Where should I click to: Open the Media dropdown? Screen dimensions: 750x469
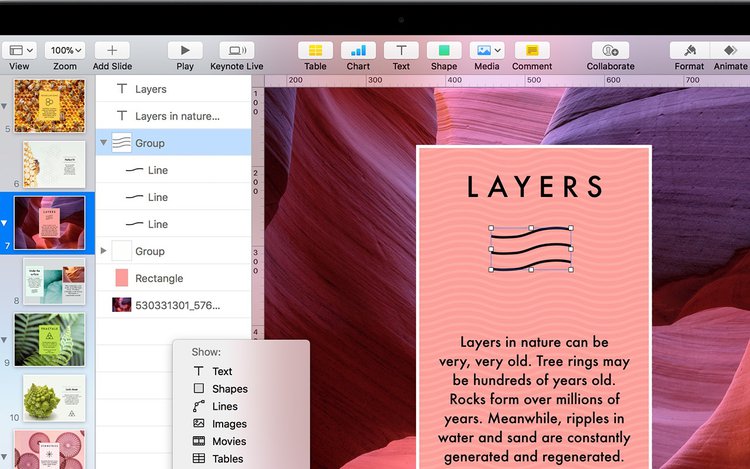(487, 50)
